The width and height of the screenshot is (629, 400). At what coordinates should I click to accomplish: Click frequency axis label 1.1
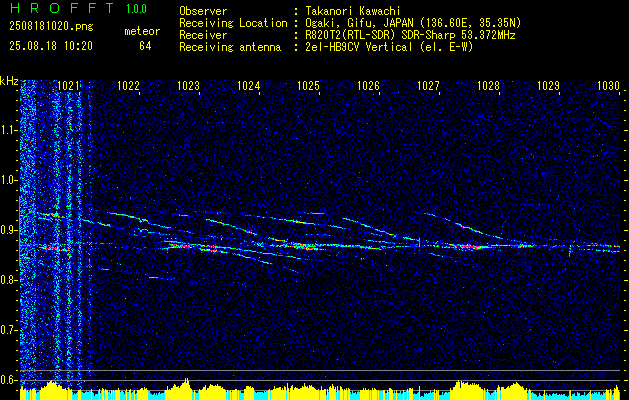coord(9,130)
